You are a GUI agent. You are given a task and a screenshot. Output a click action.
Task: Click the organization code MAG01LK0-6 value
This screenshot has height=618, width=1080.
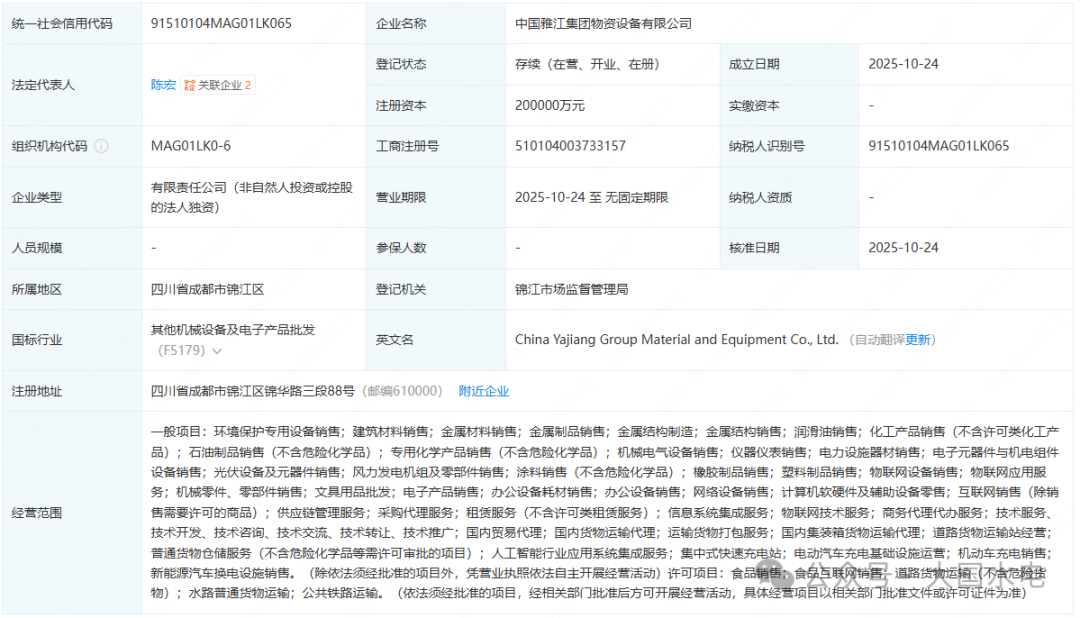tap(191, 146)
